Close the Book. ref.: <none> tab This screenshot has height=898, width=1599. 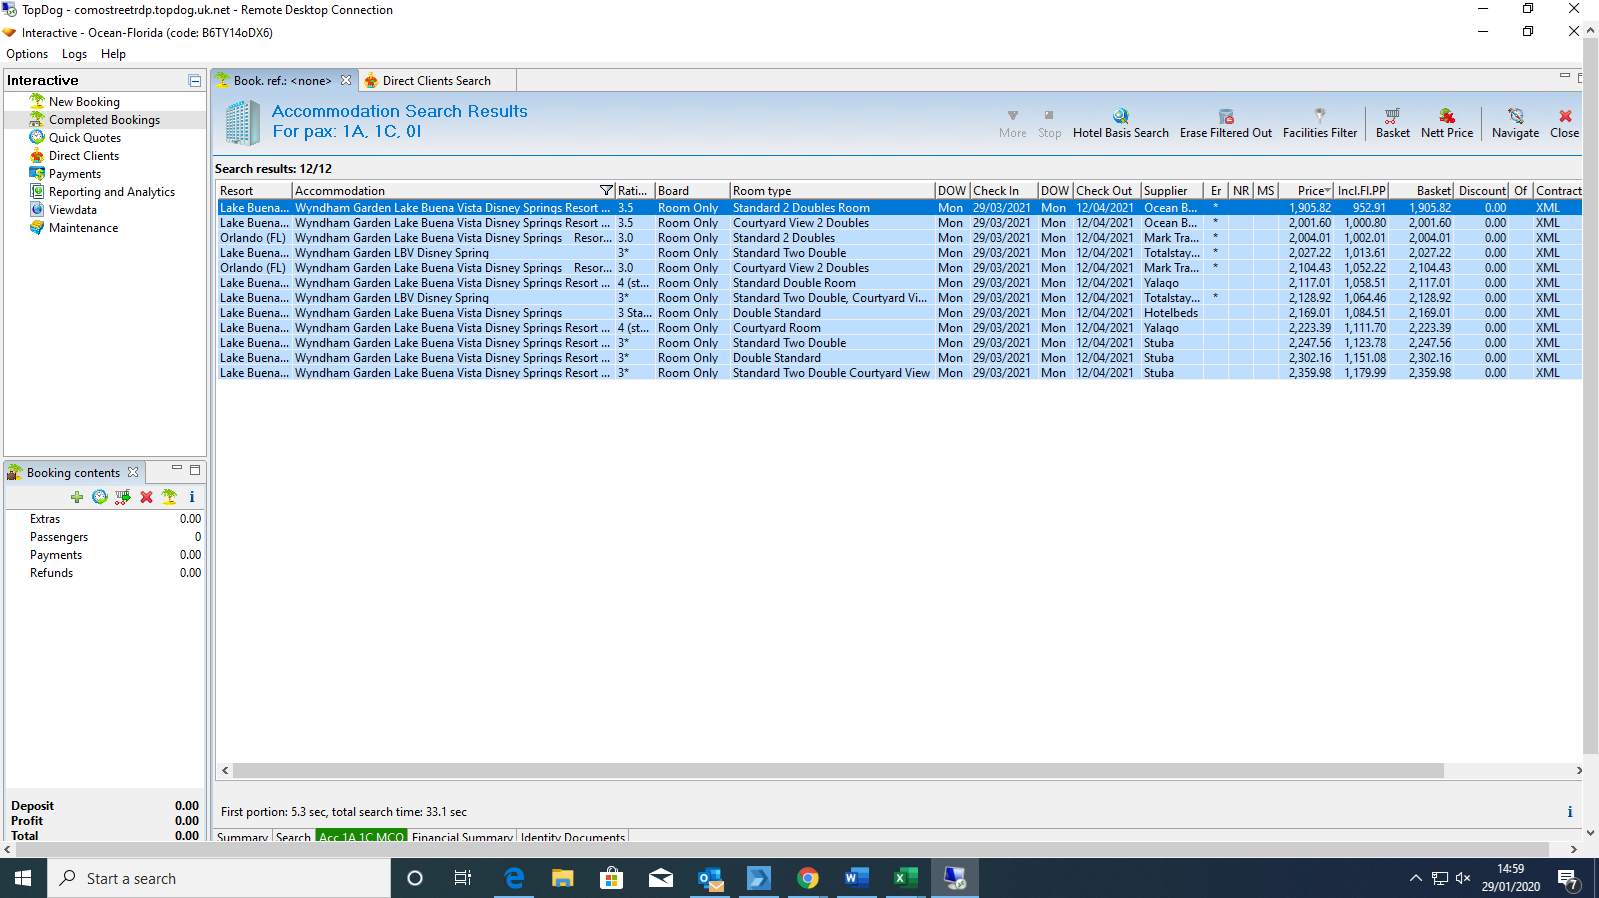tap(346, 81)
